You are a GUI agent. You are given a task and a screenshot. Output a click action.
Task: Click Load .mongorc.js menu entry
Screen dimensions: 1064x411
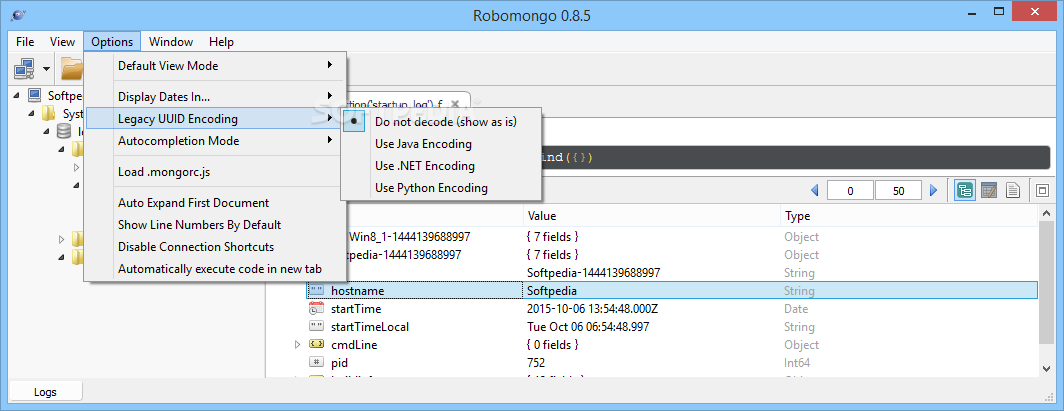pos(215,172)
